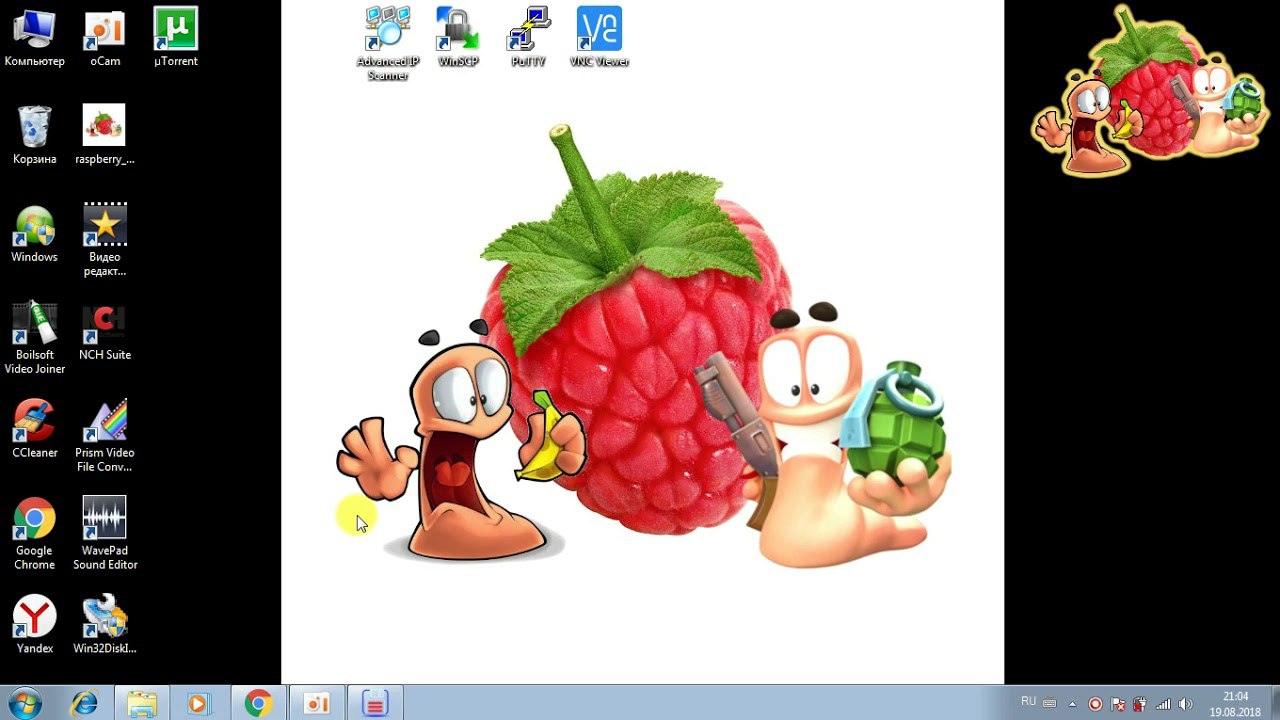Open the Yandex browser shortcut
1280x720 pixels.
click(x=34, y=626)
